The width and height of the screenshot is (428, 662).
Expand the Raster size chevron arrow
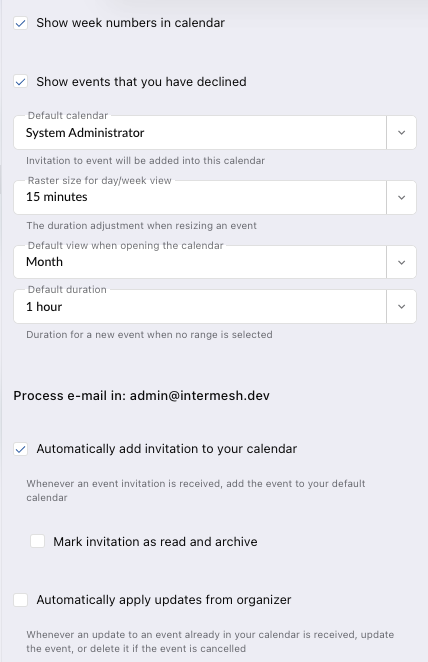coord(401,198)
